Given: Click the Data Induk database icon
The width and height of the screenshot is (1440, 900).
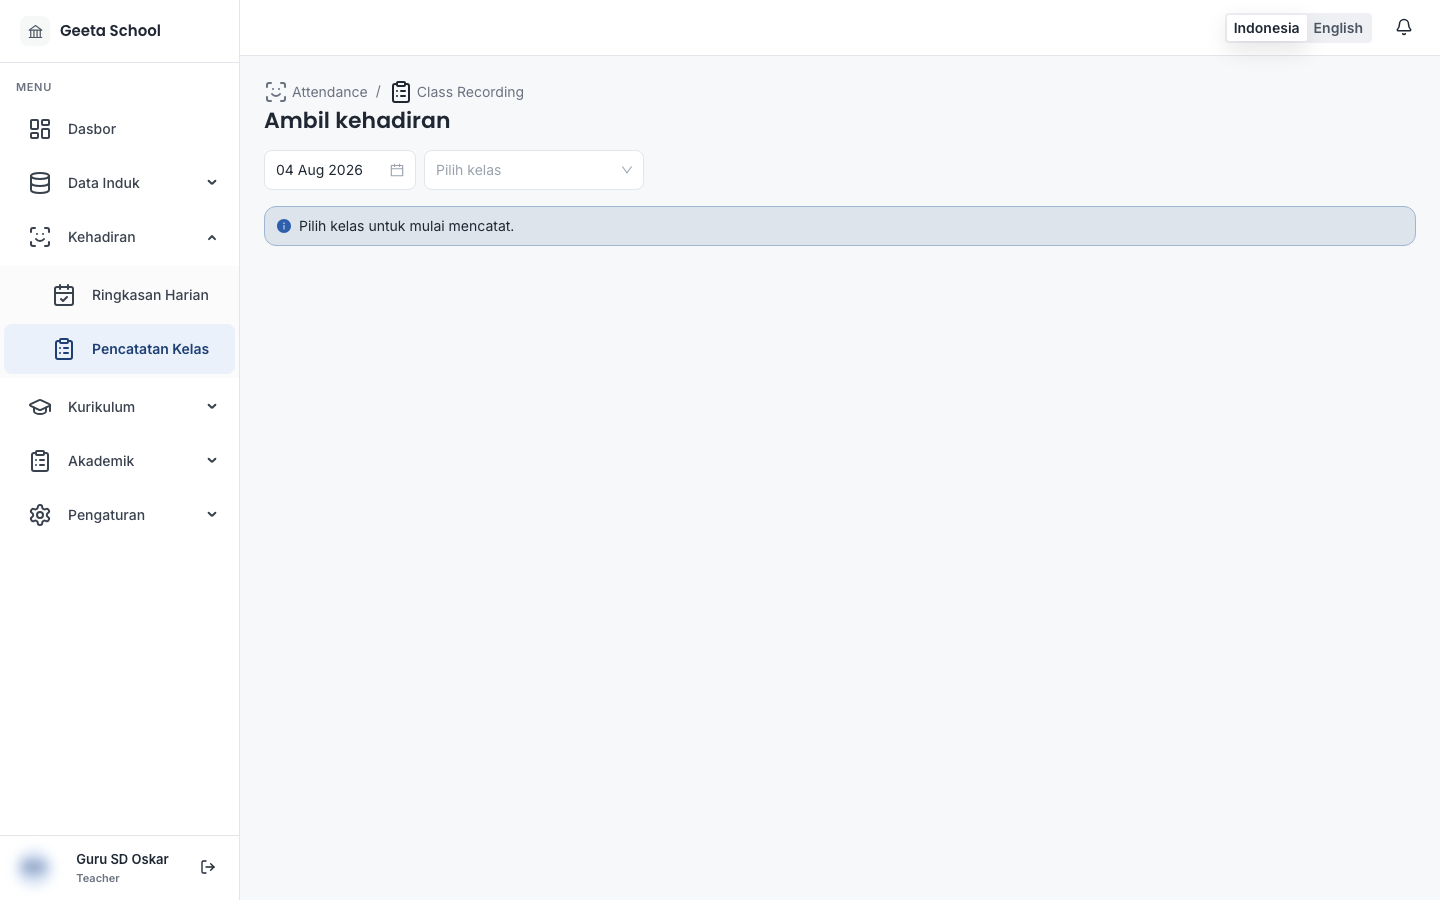Looking at the screenshot, I should click(40, 183).
